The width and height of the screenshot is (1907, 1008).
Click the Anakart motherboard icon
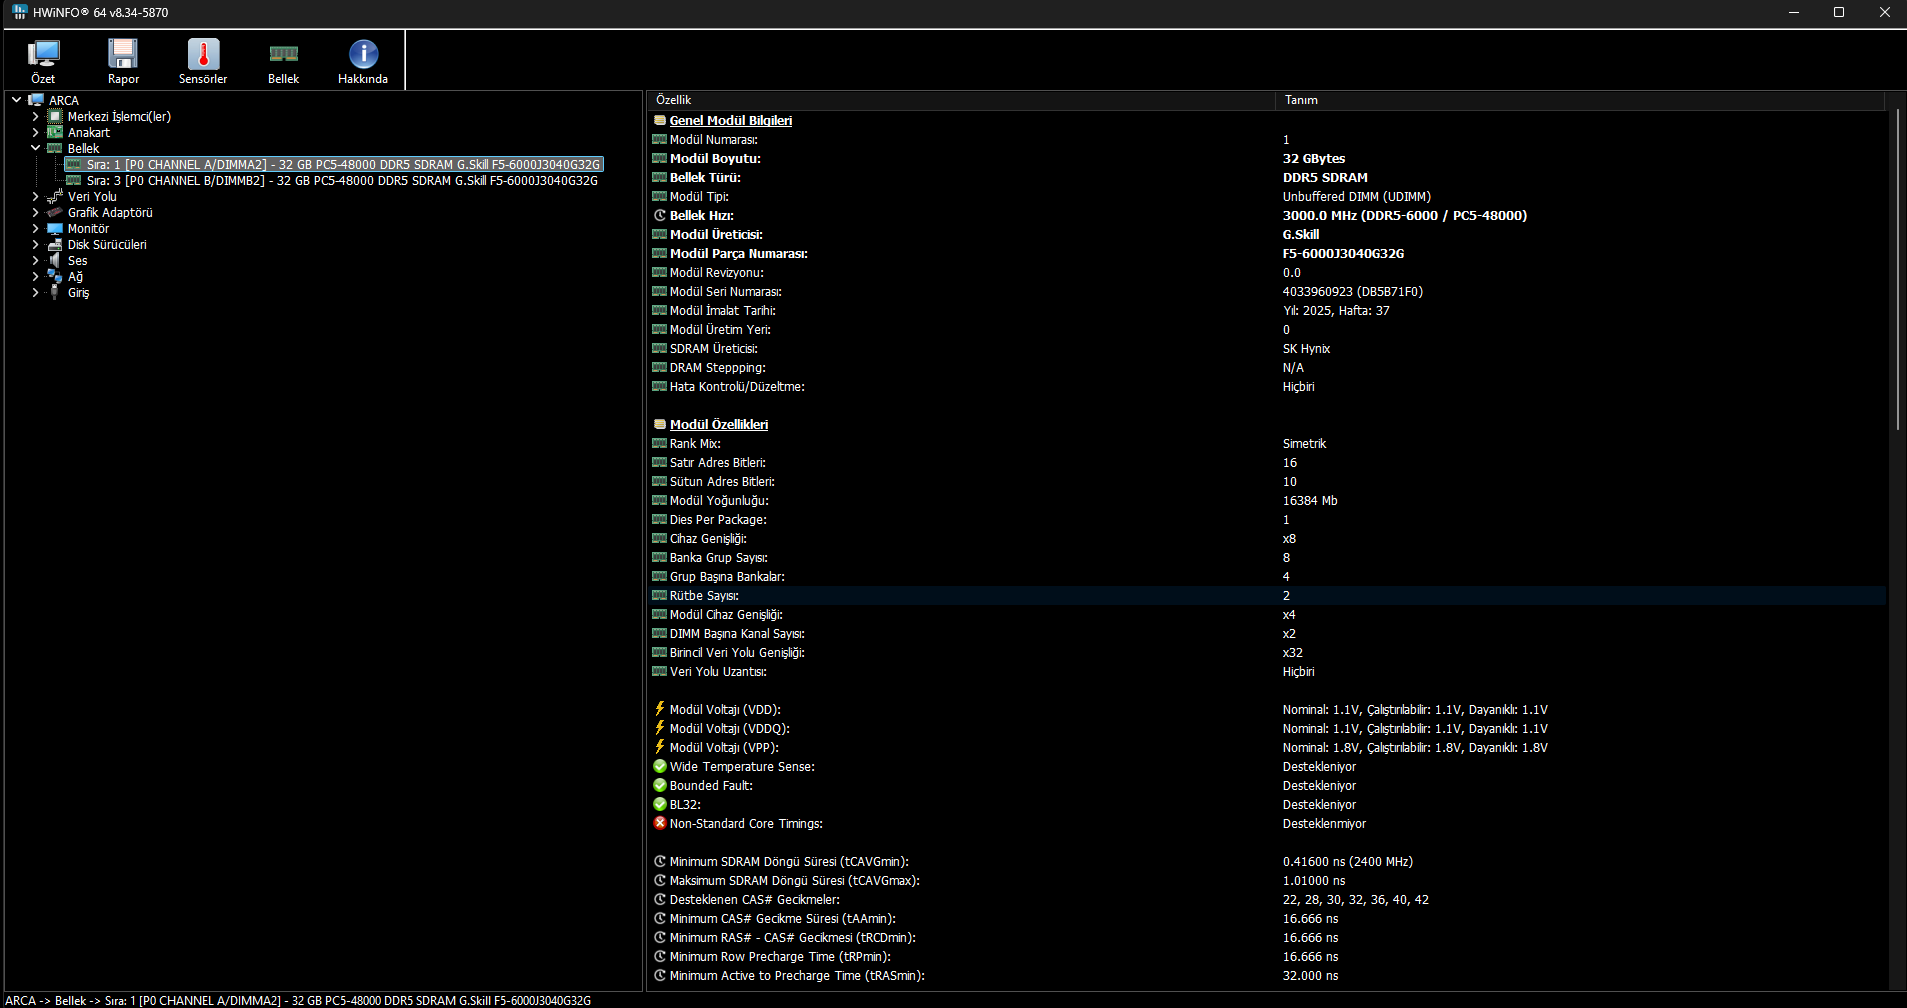(55, 132)
